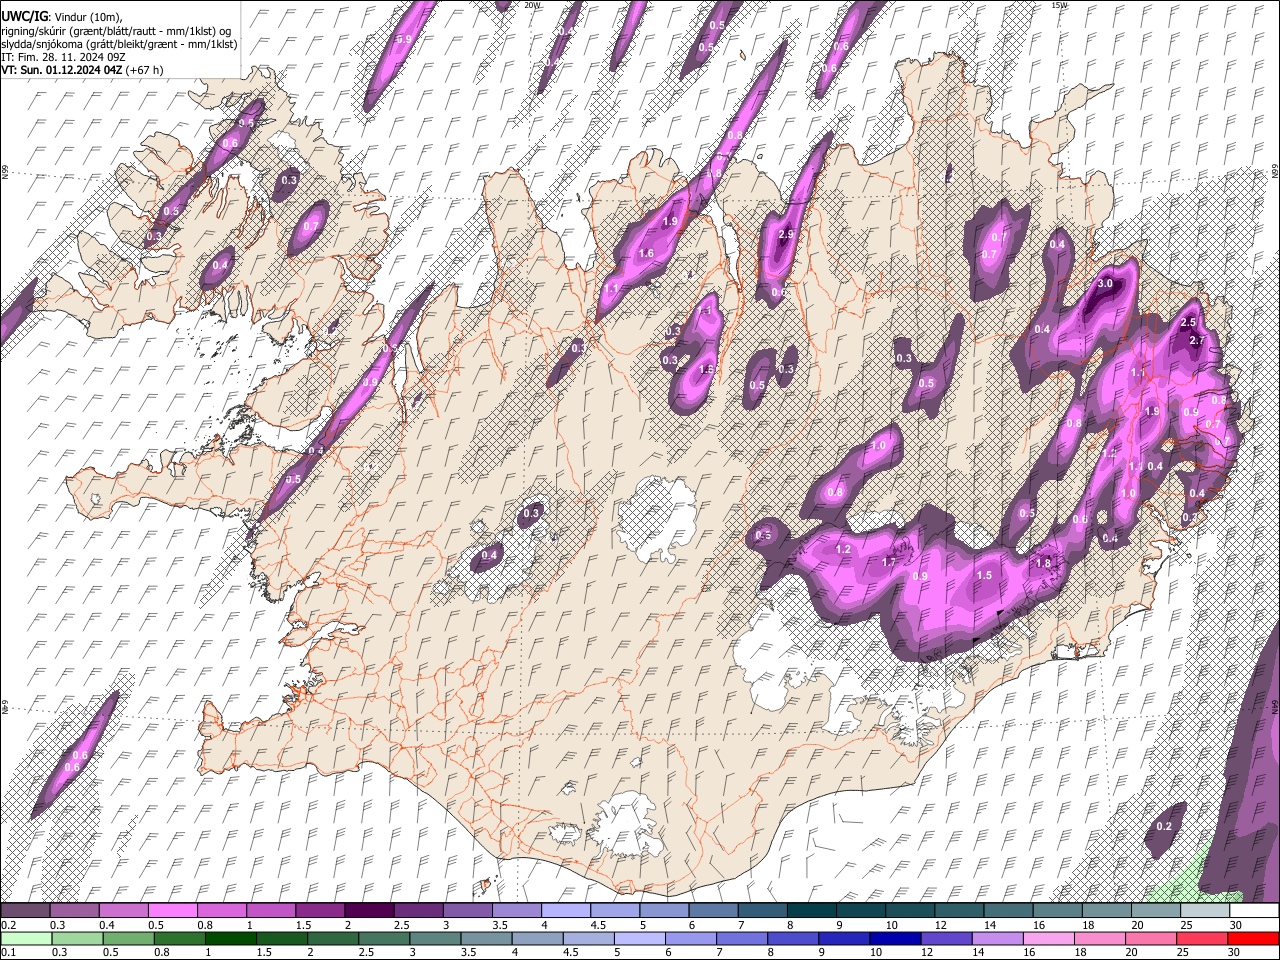Click the '15W' longitude label at the top edge

click(x=1059, y=5)
